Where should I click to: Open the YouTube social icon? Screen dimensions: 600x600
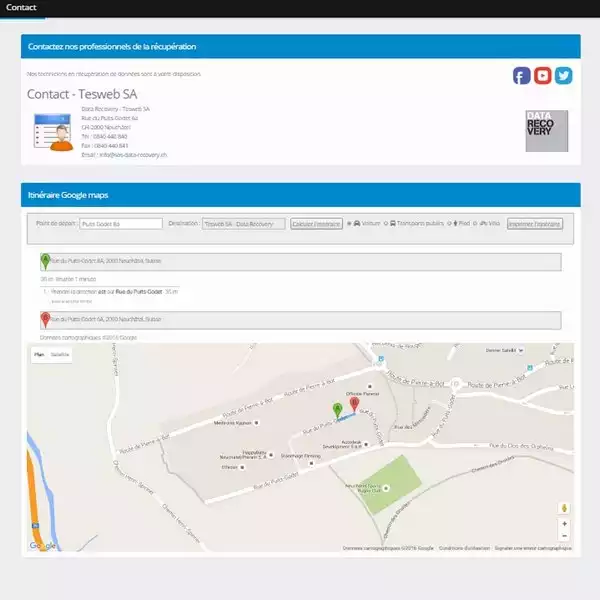[543, 75]
